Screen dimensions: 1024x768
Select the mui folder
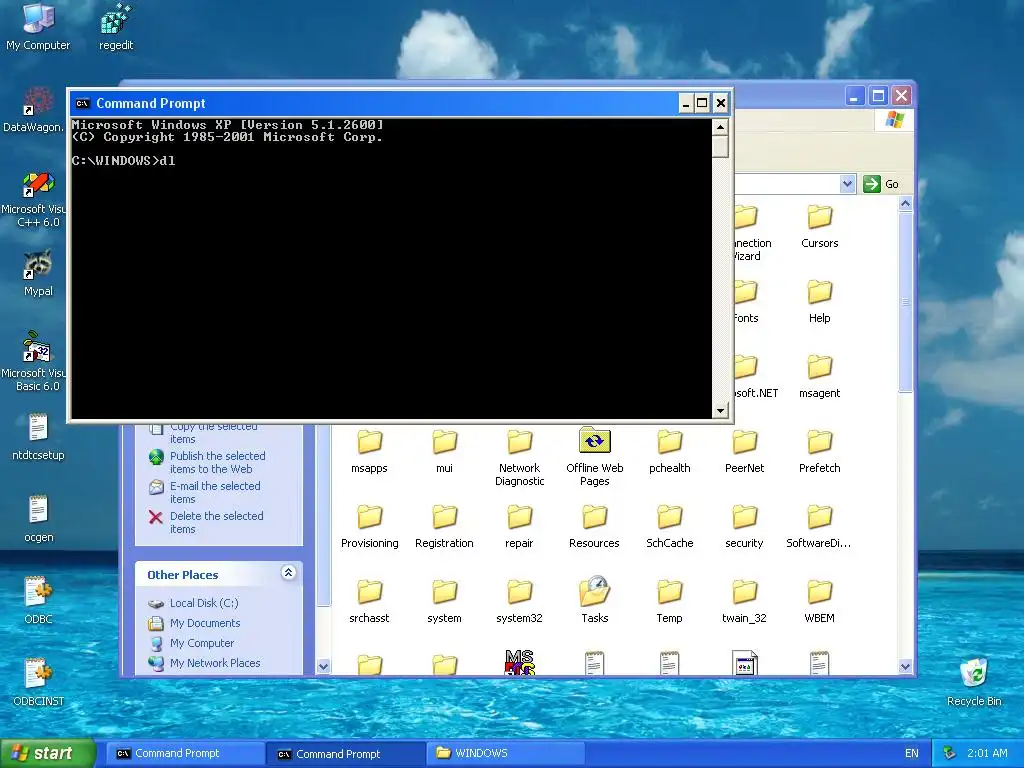(x=444, y=451)
